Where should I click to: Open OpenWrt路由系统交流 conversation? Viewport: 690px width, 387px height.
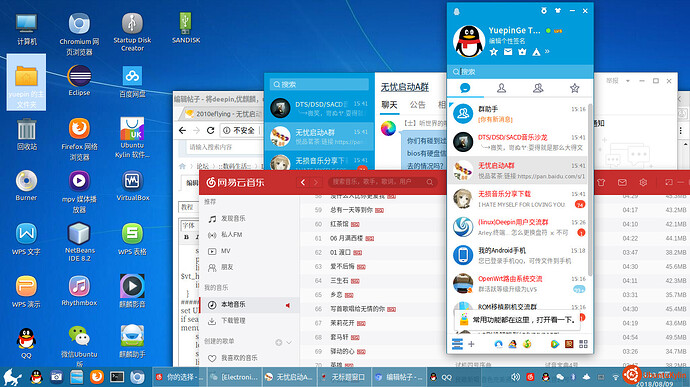tap(518, 283)
